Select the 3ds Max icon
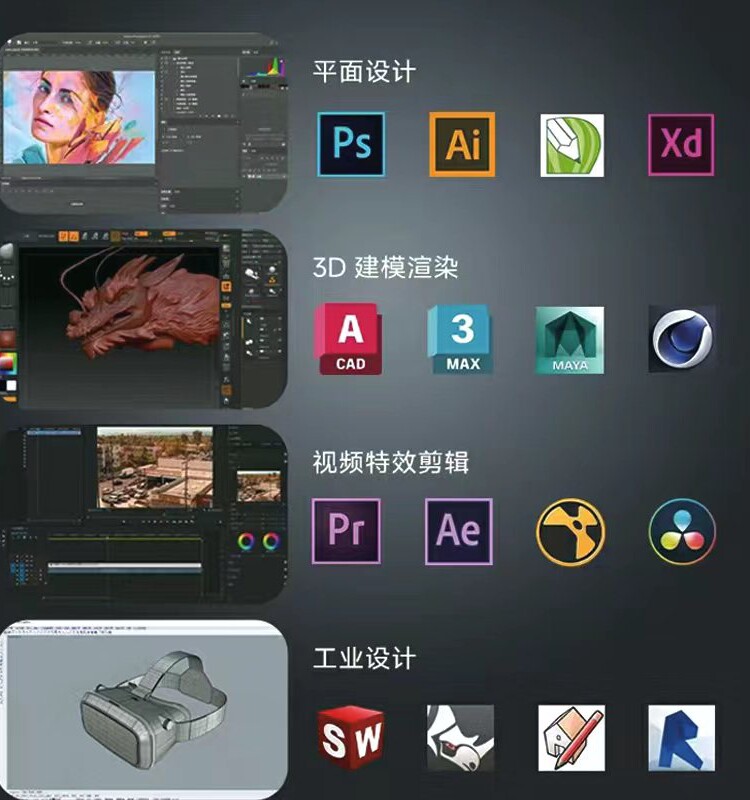The width and height of the screenshot is (750, 800). point(461,339)
